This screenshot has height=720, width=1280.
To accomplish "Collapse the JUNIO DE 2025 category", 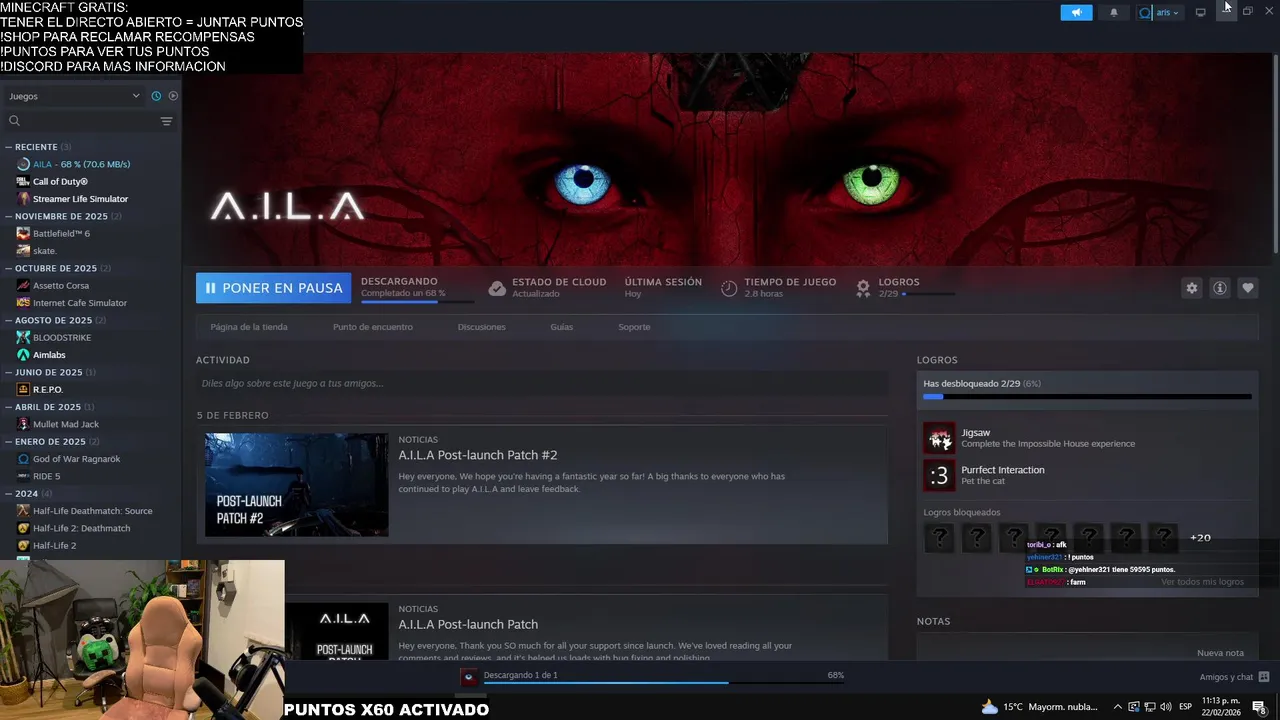I will [x=50, y=372].
